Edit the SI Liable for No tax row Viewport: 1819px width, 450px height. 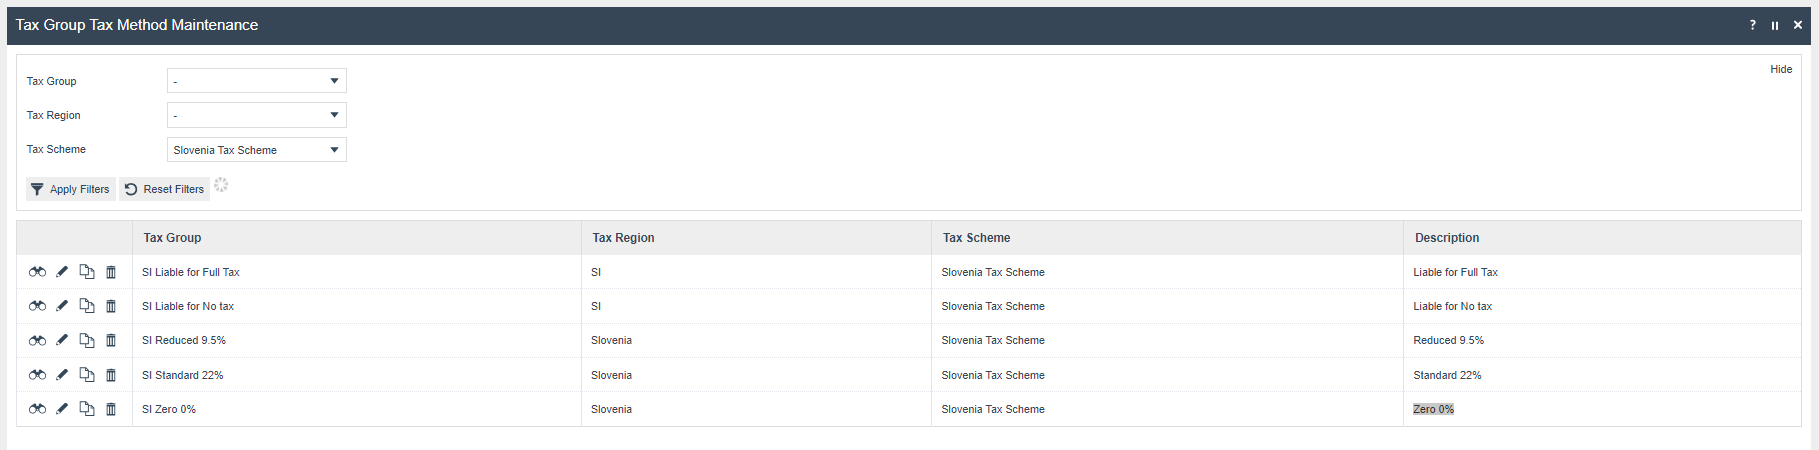[62, 306]
